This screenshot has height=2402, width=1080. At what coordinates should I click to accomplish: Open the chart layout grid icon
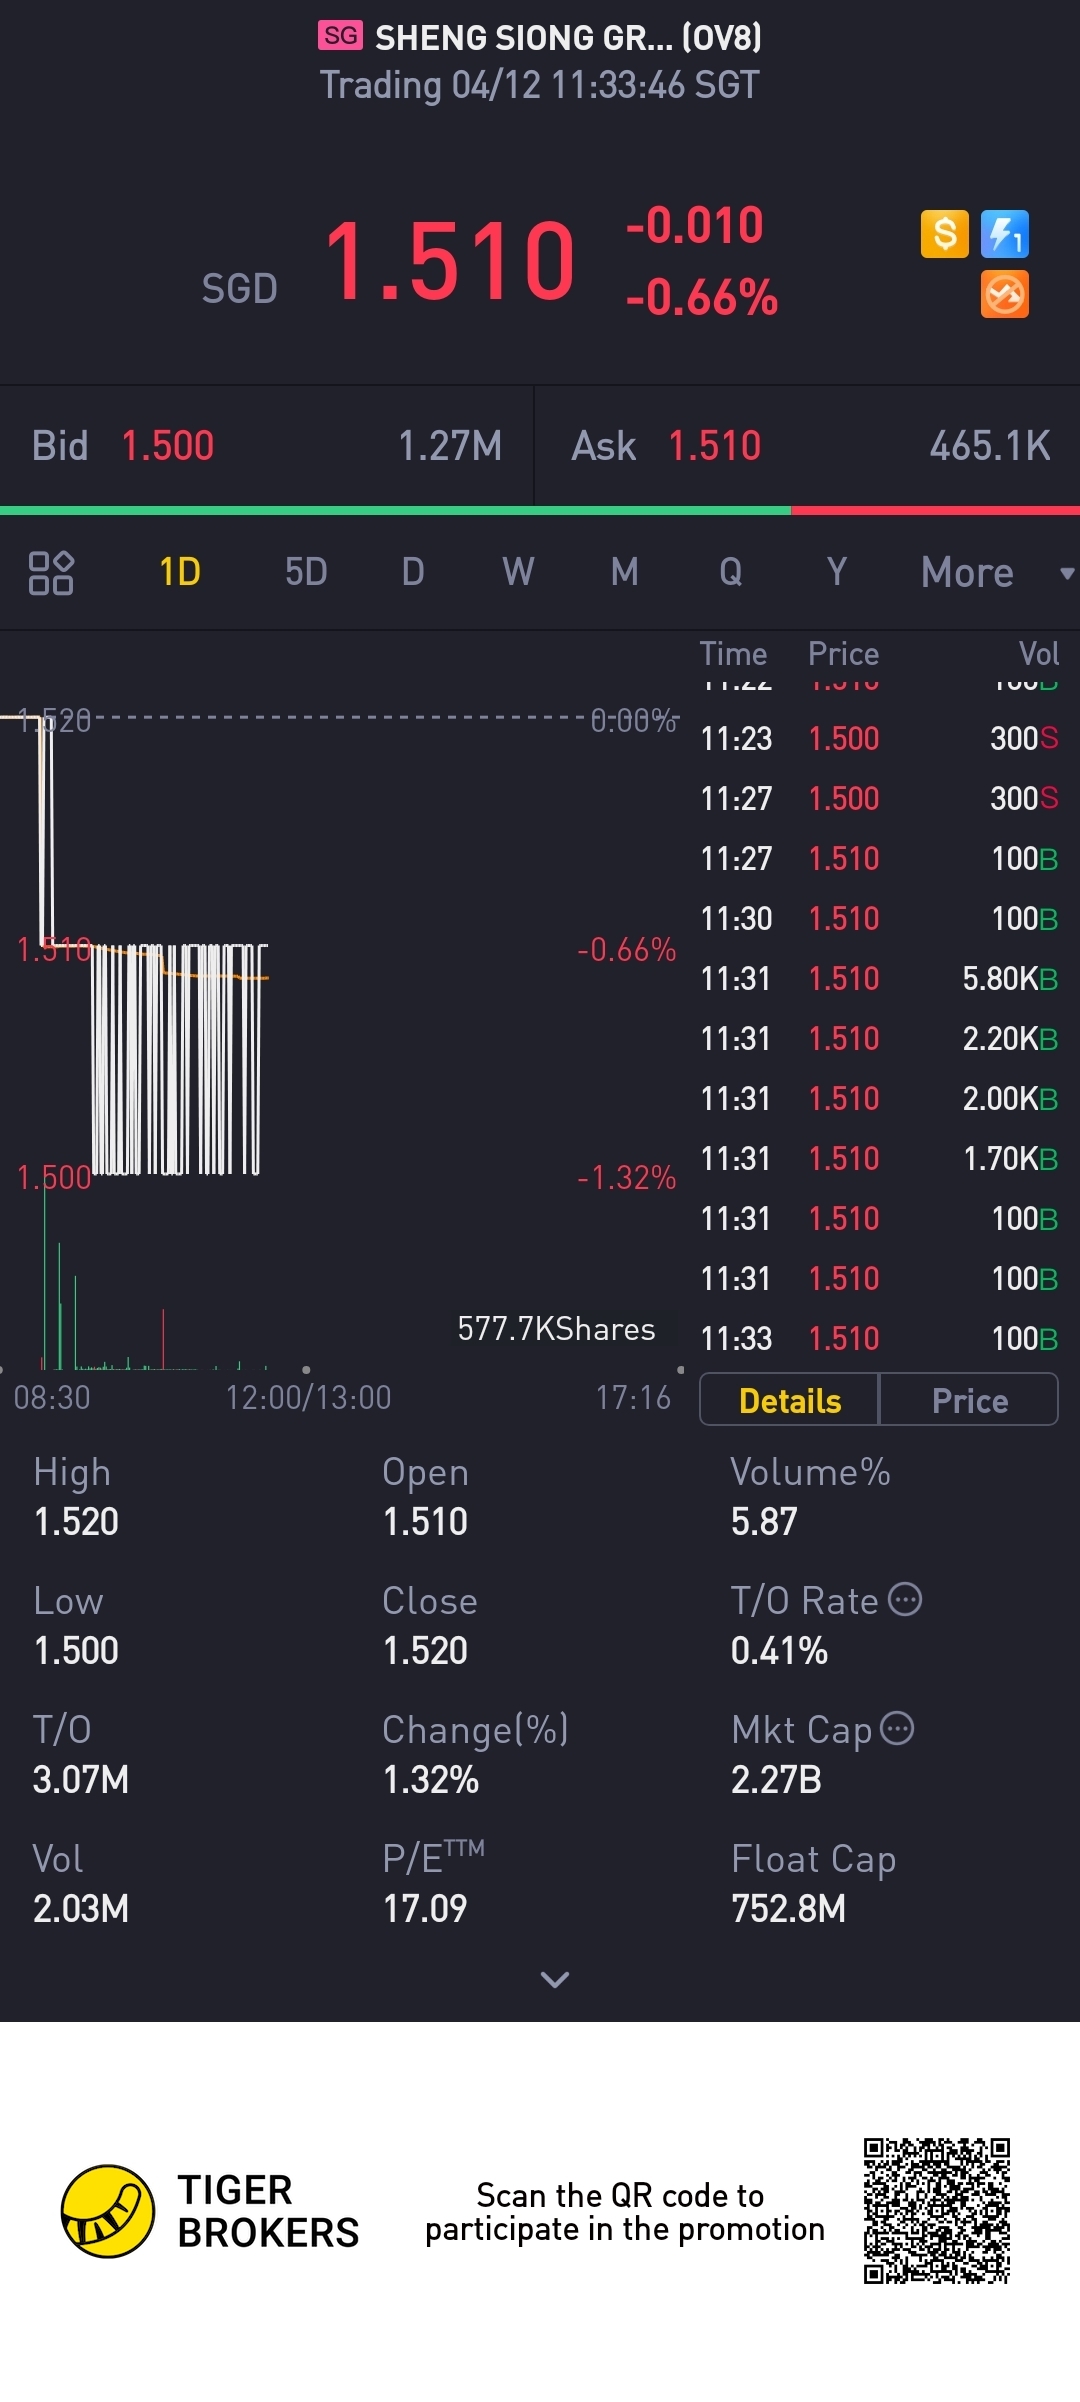(51, 573)
